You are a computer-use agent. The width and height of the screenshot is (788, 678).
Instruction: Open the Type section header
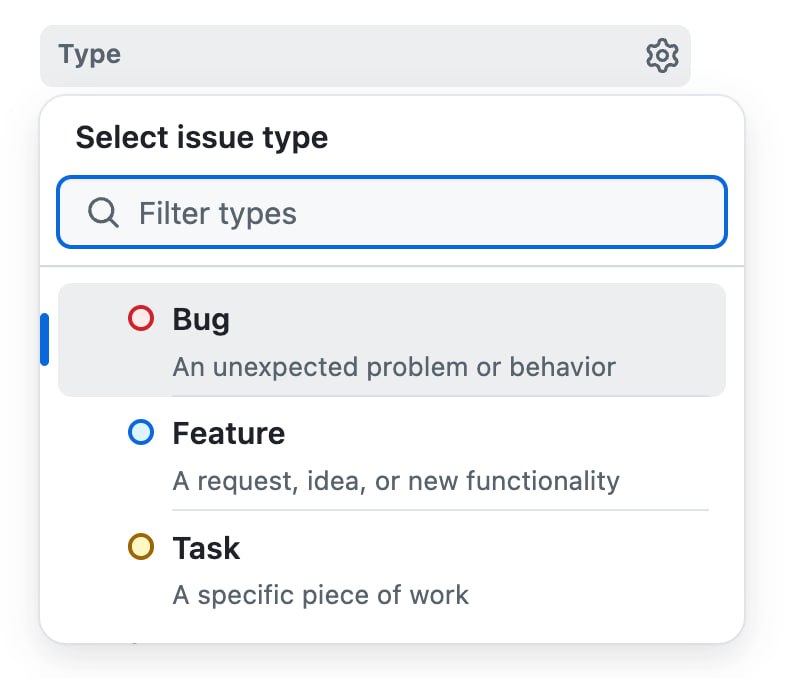coord(365,56)
